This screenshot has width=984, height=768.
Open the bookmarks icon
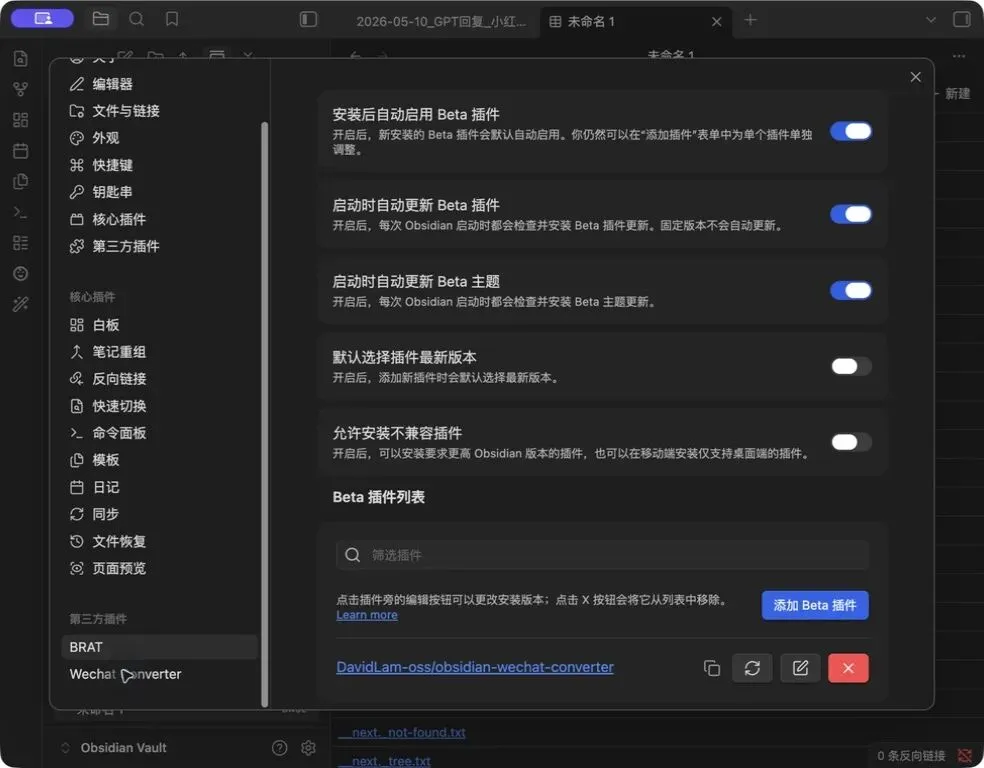[171, 19]
